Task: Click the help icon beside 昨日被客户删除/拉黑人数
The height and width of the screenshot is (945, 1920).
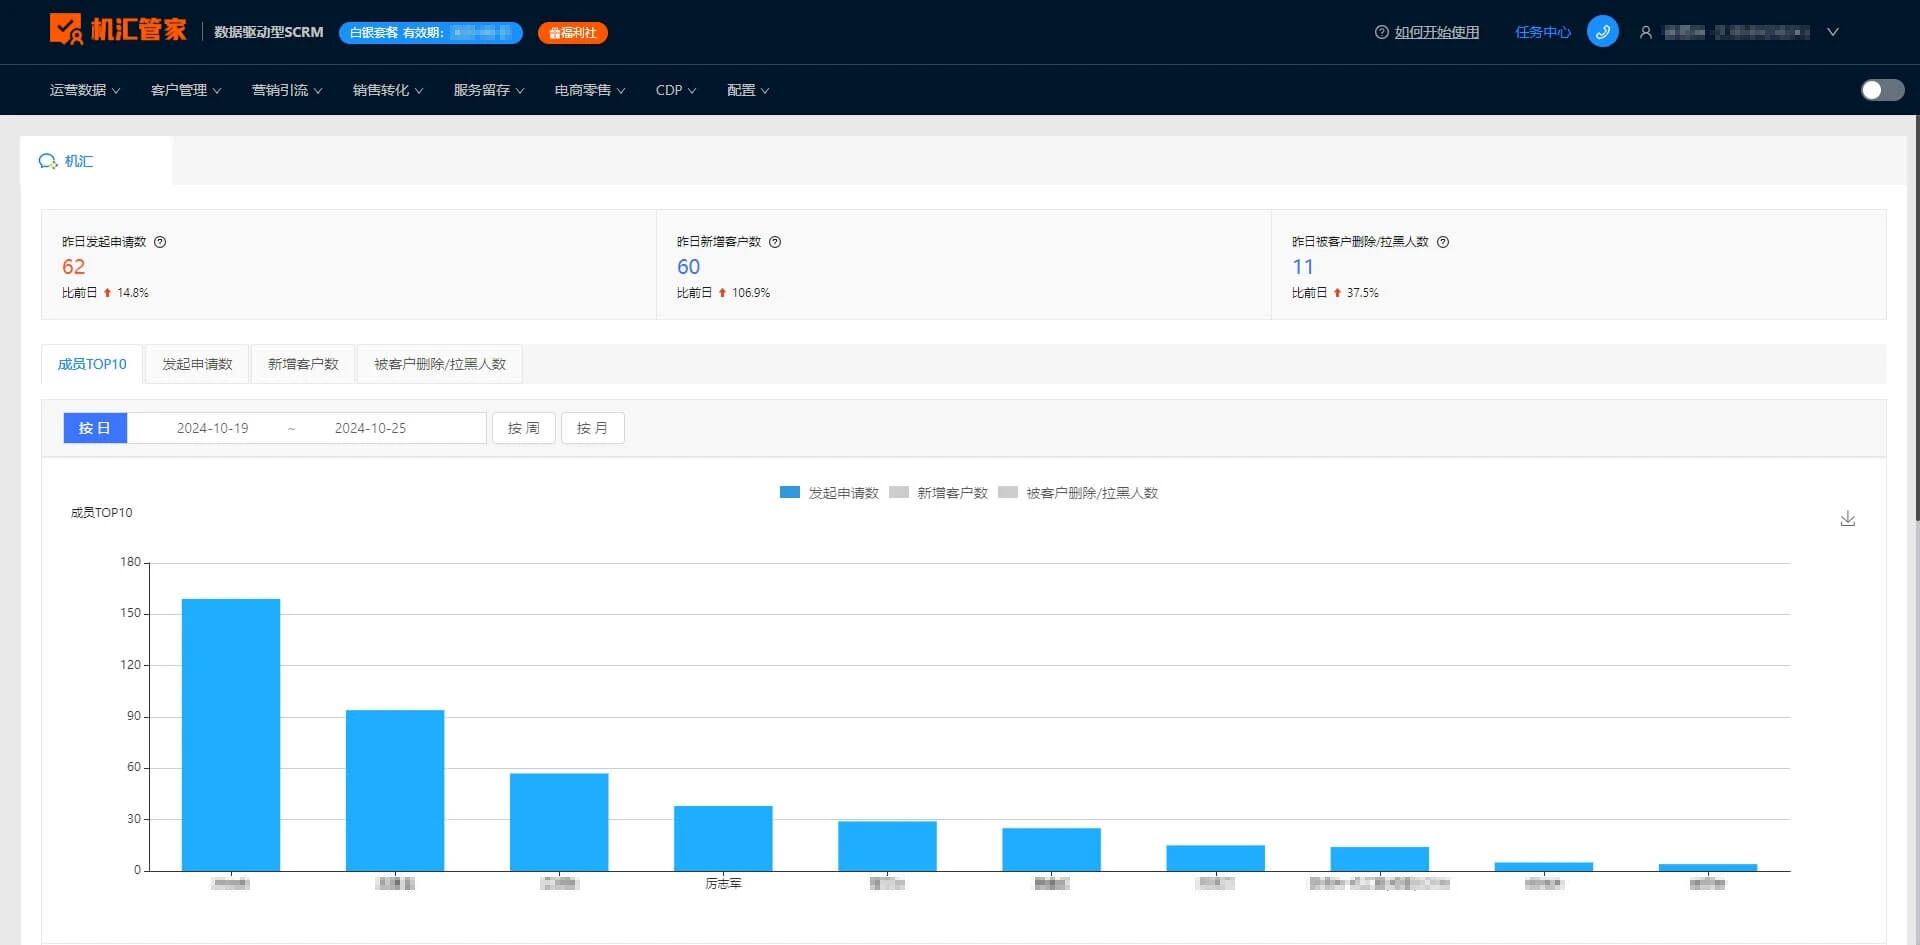Action: click(1443, 242)
